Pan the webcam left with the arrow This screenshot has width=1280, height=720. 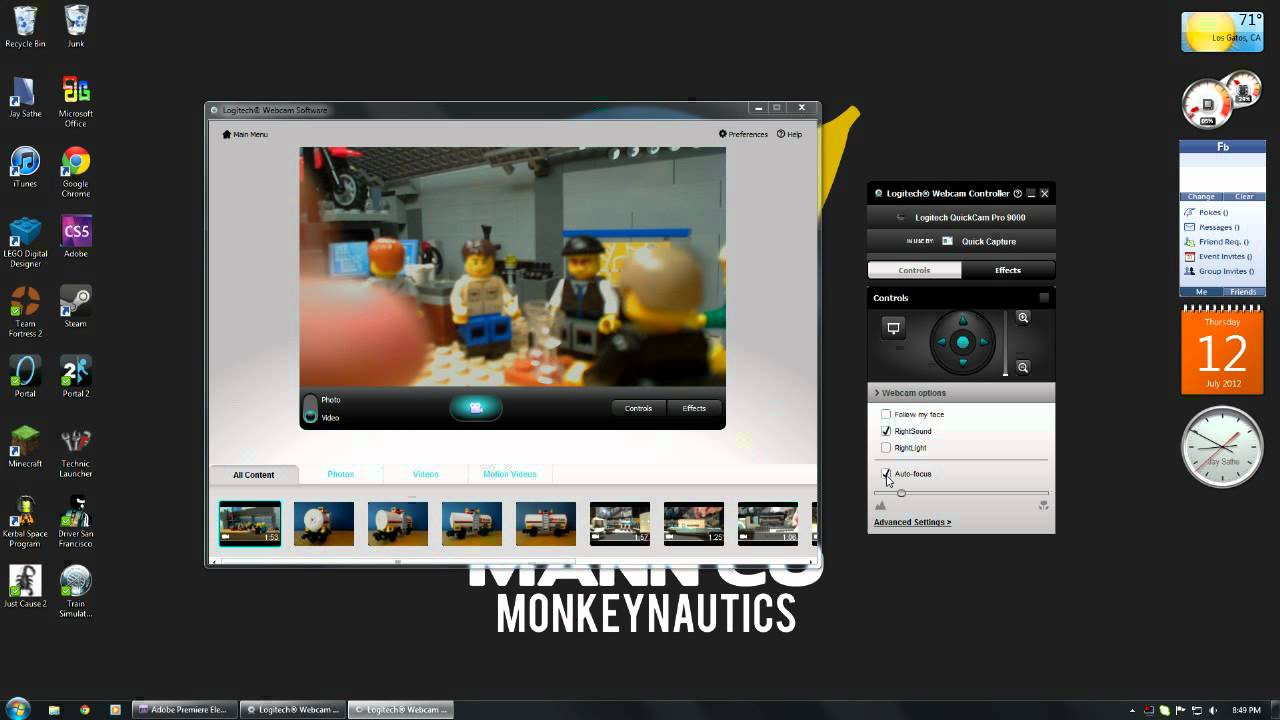pos(941,342)
